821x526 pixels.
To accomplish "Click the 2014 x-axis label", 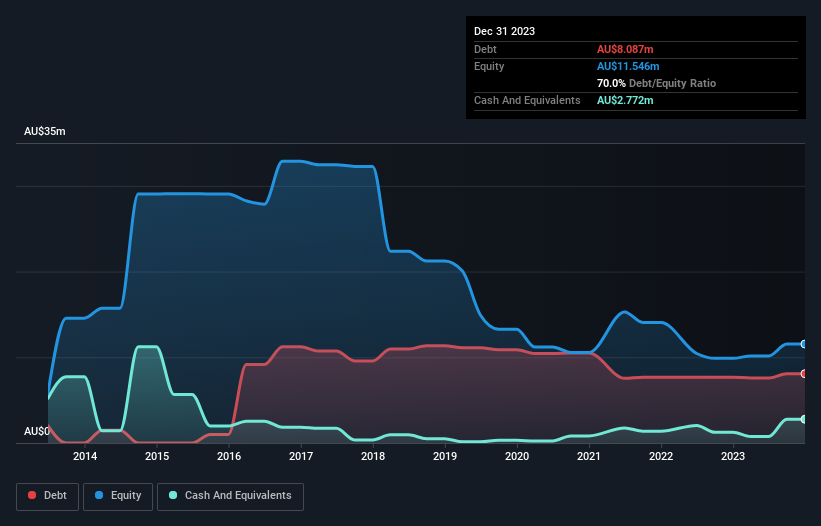I will 85,456.
